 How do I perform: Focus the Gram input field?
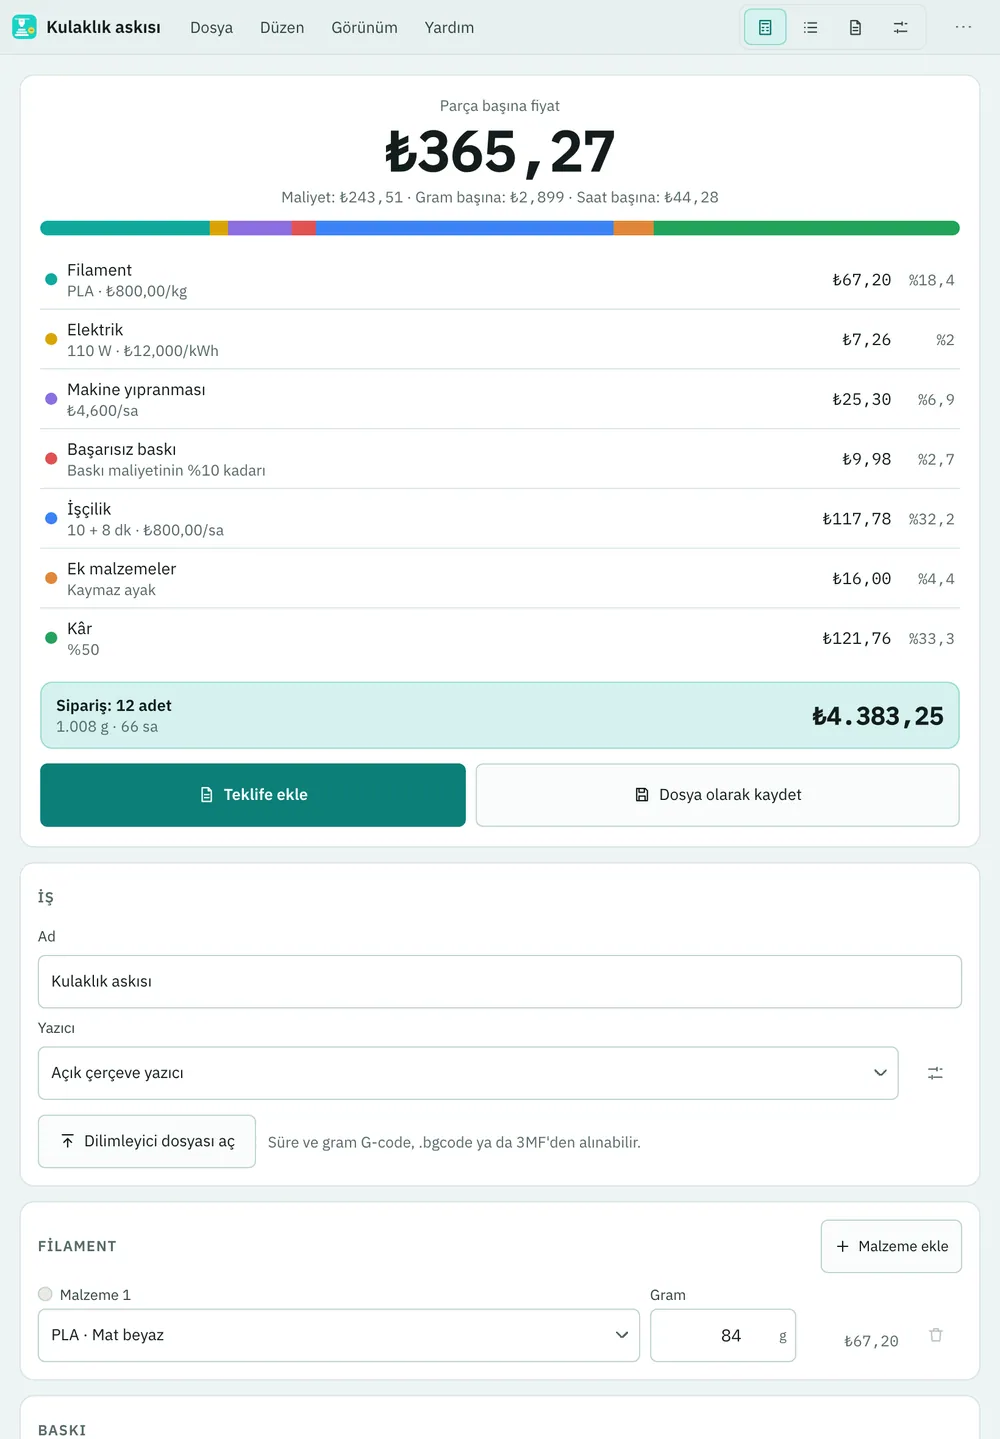tap(723, 1335)
